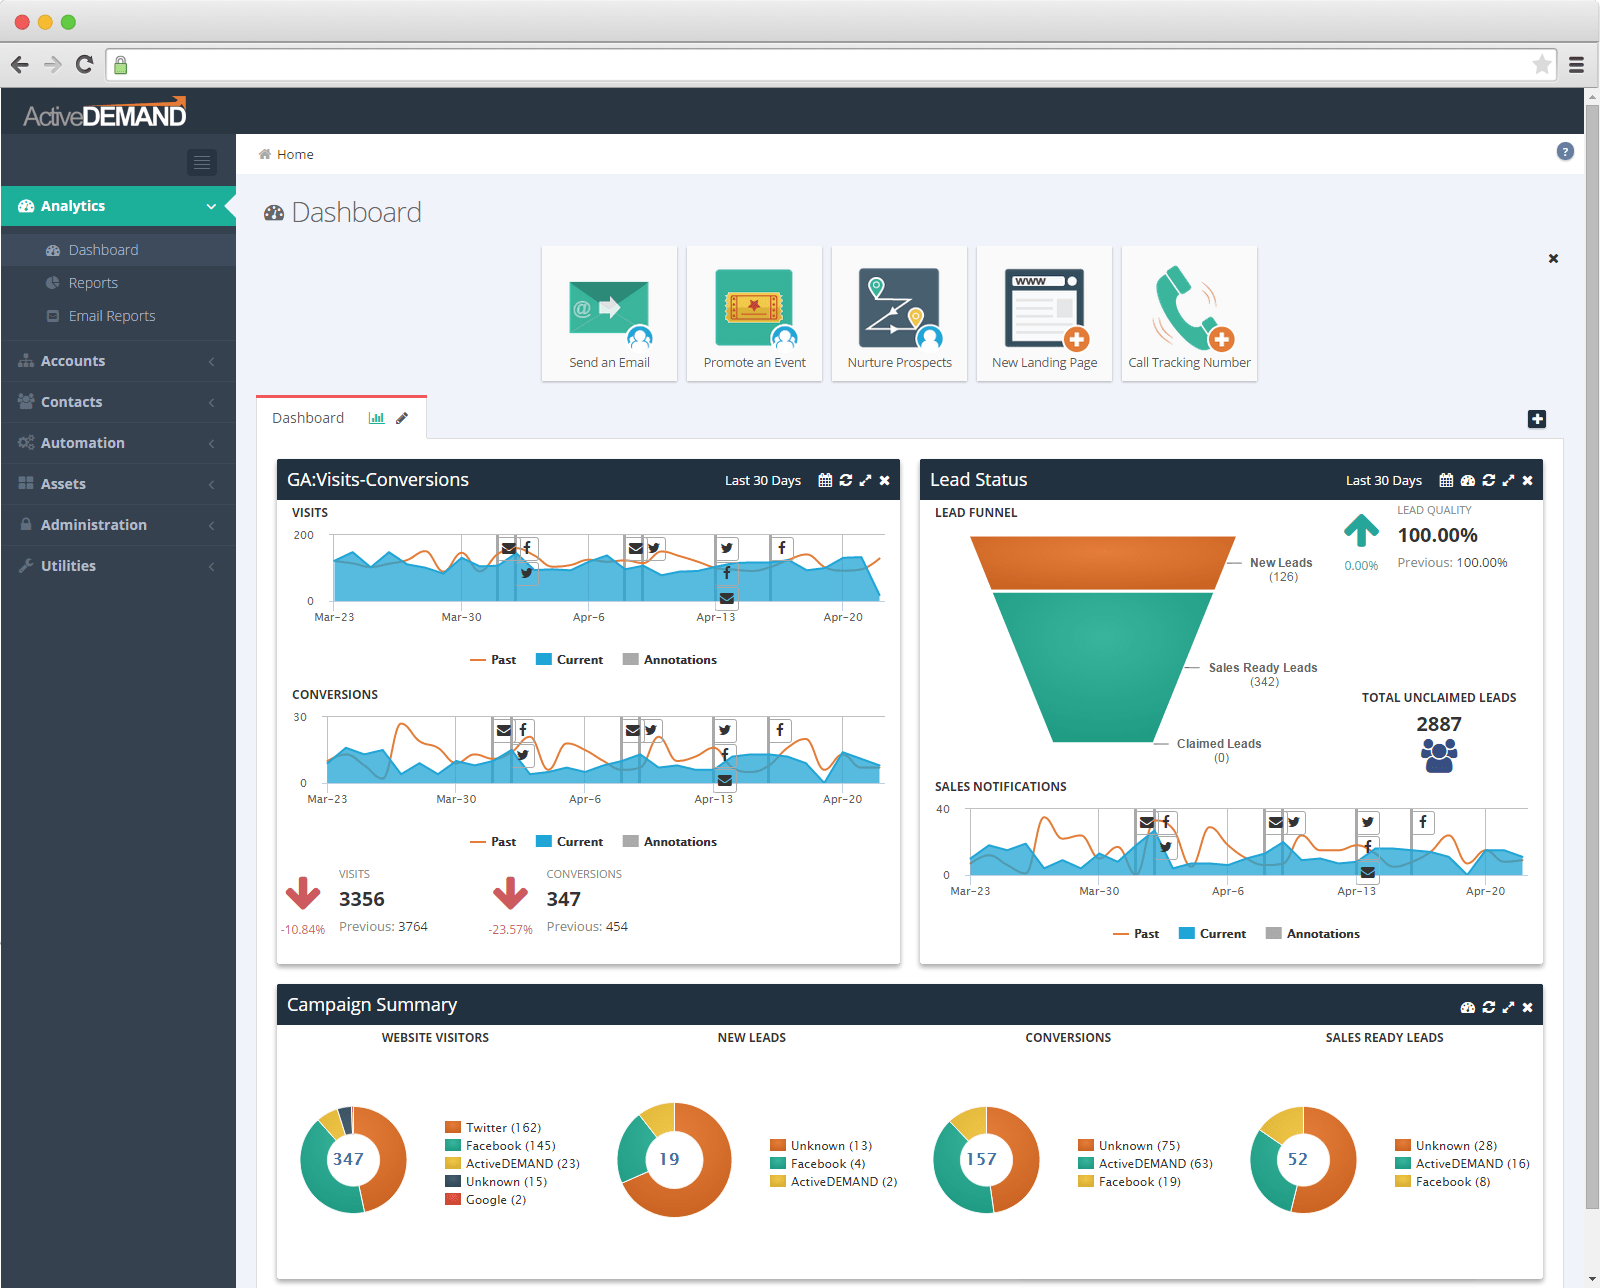Change Last 30 Days range in GA:Visits-Conversions
This screenshot has height=1288, width=1600.
click(763, 481)
